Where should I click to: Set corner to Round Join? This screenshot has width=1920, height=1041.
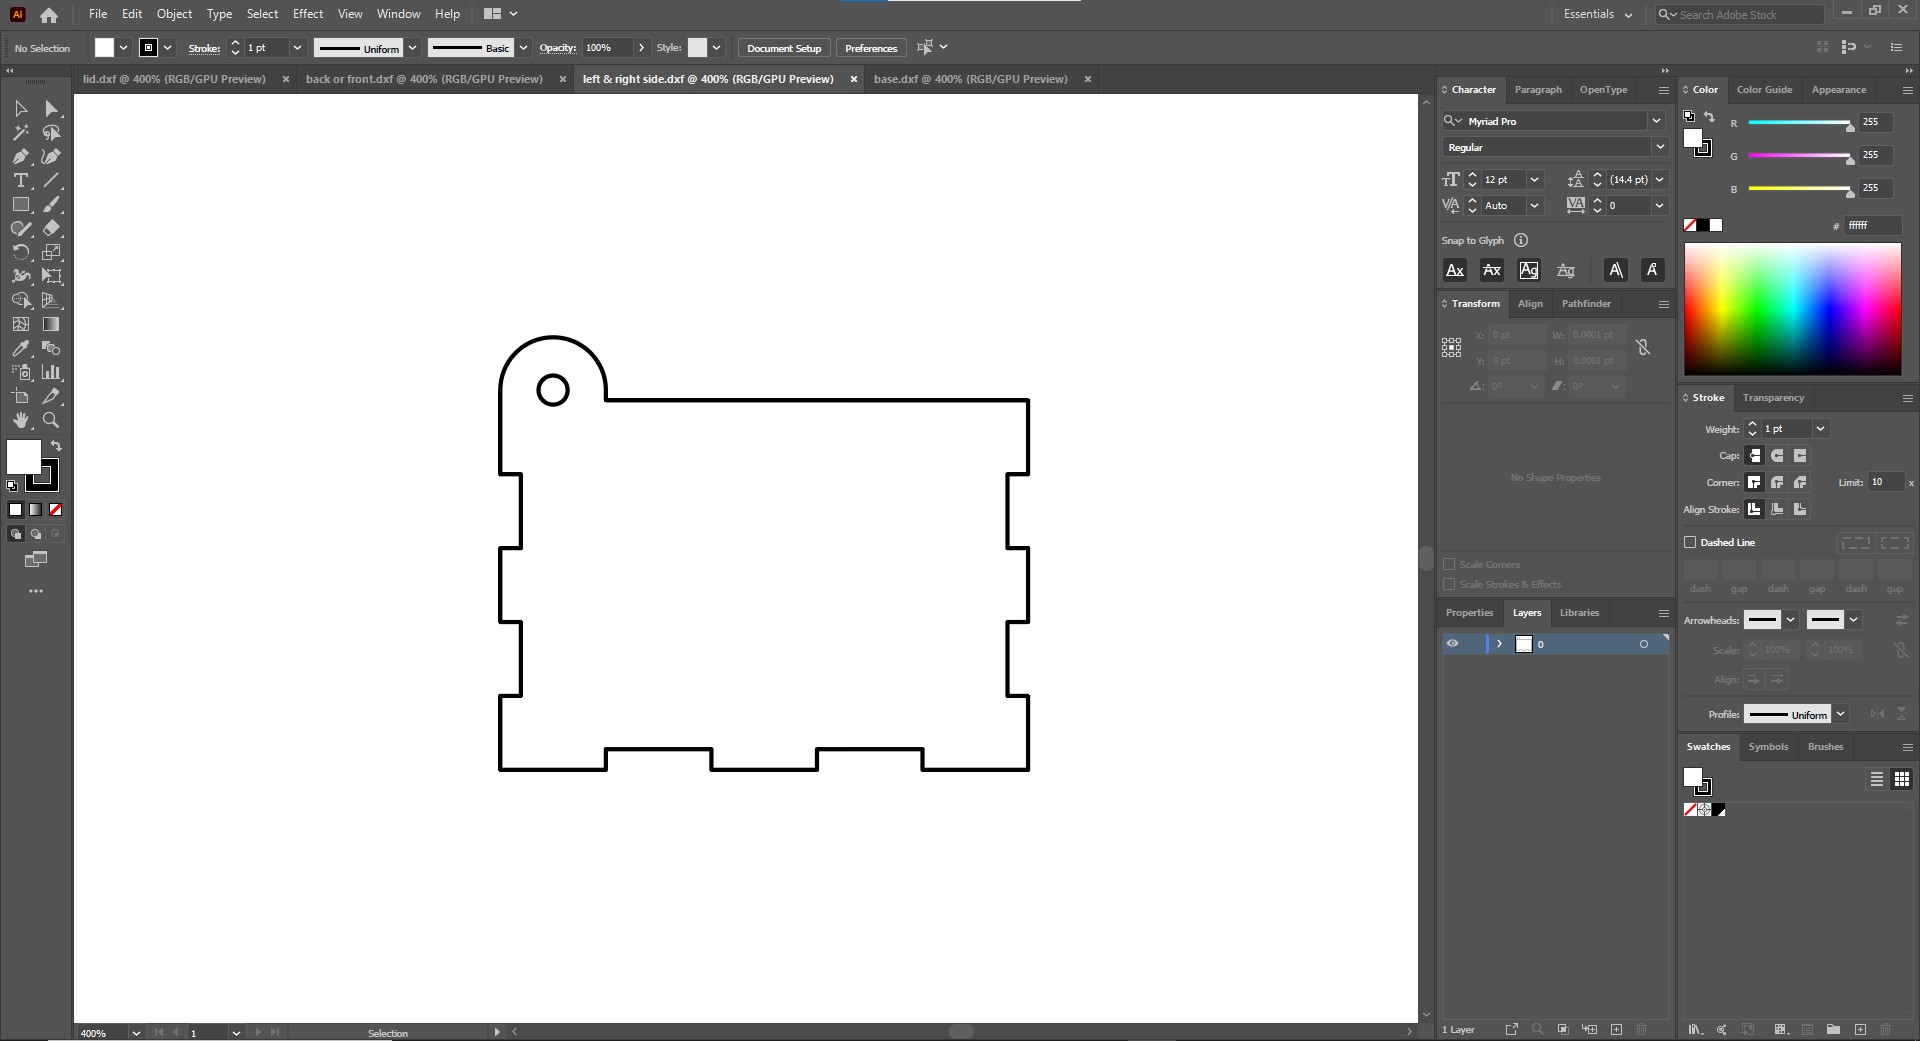click(1777, 483)
